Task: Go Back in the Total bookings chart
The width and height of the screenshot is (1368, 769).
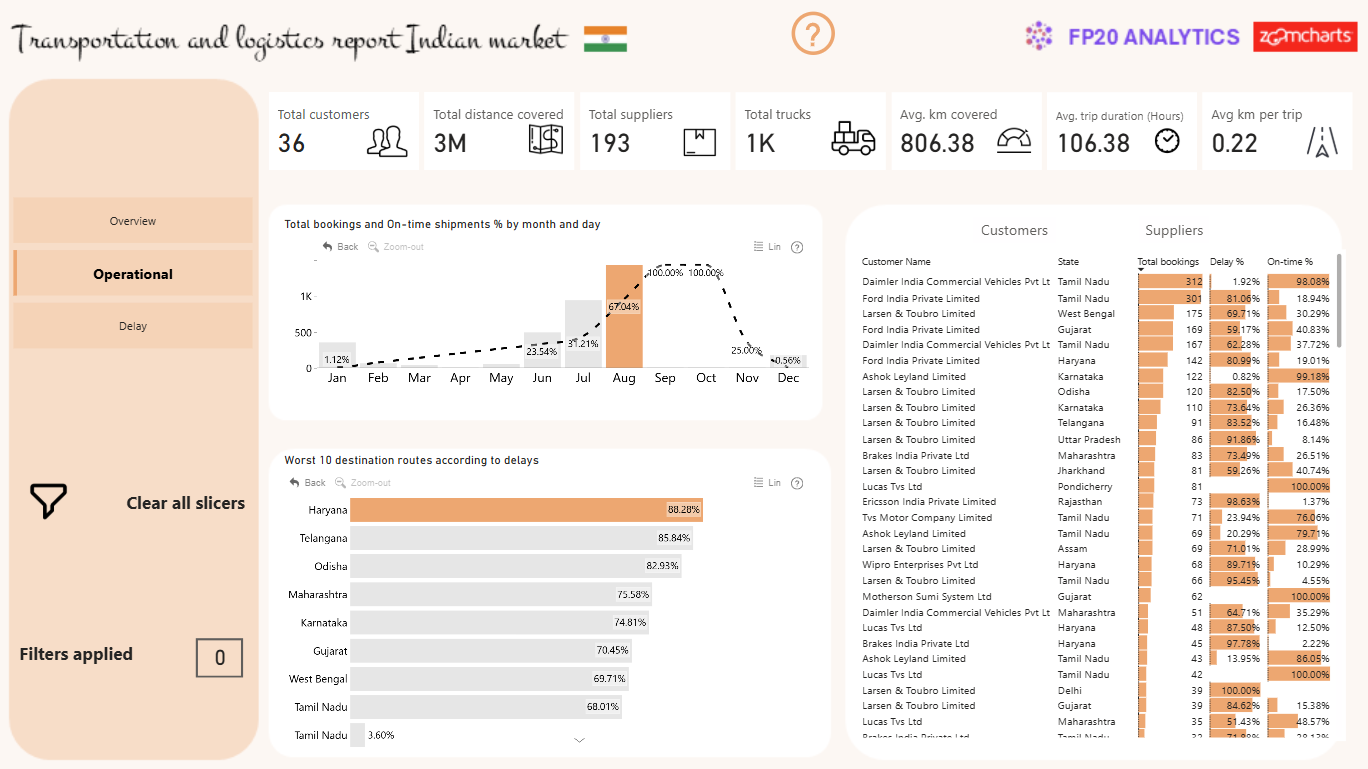Action: tap(340, 247)
